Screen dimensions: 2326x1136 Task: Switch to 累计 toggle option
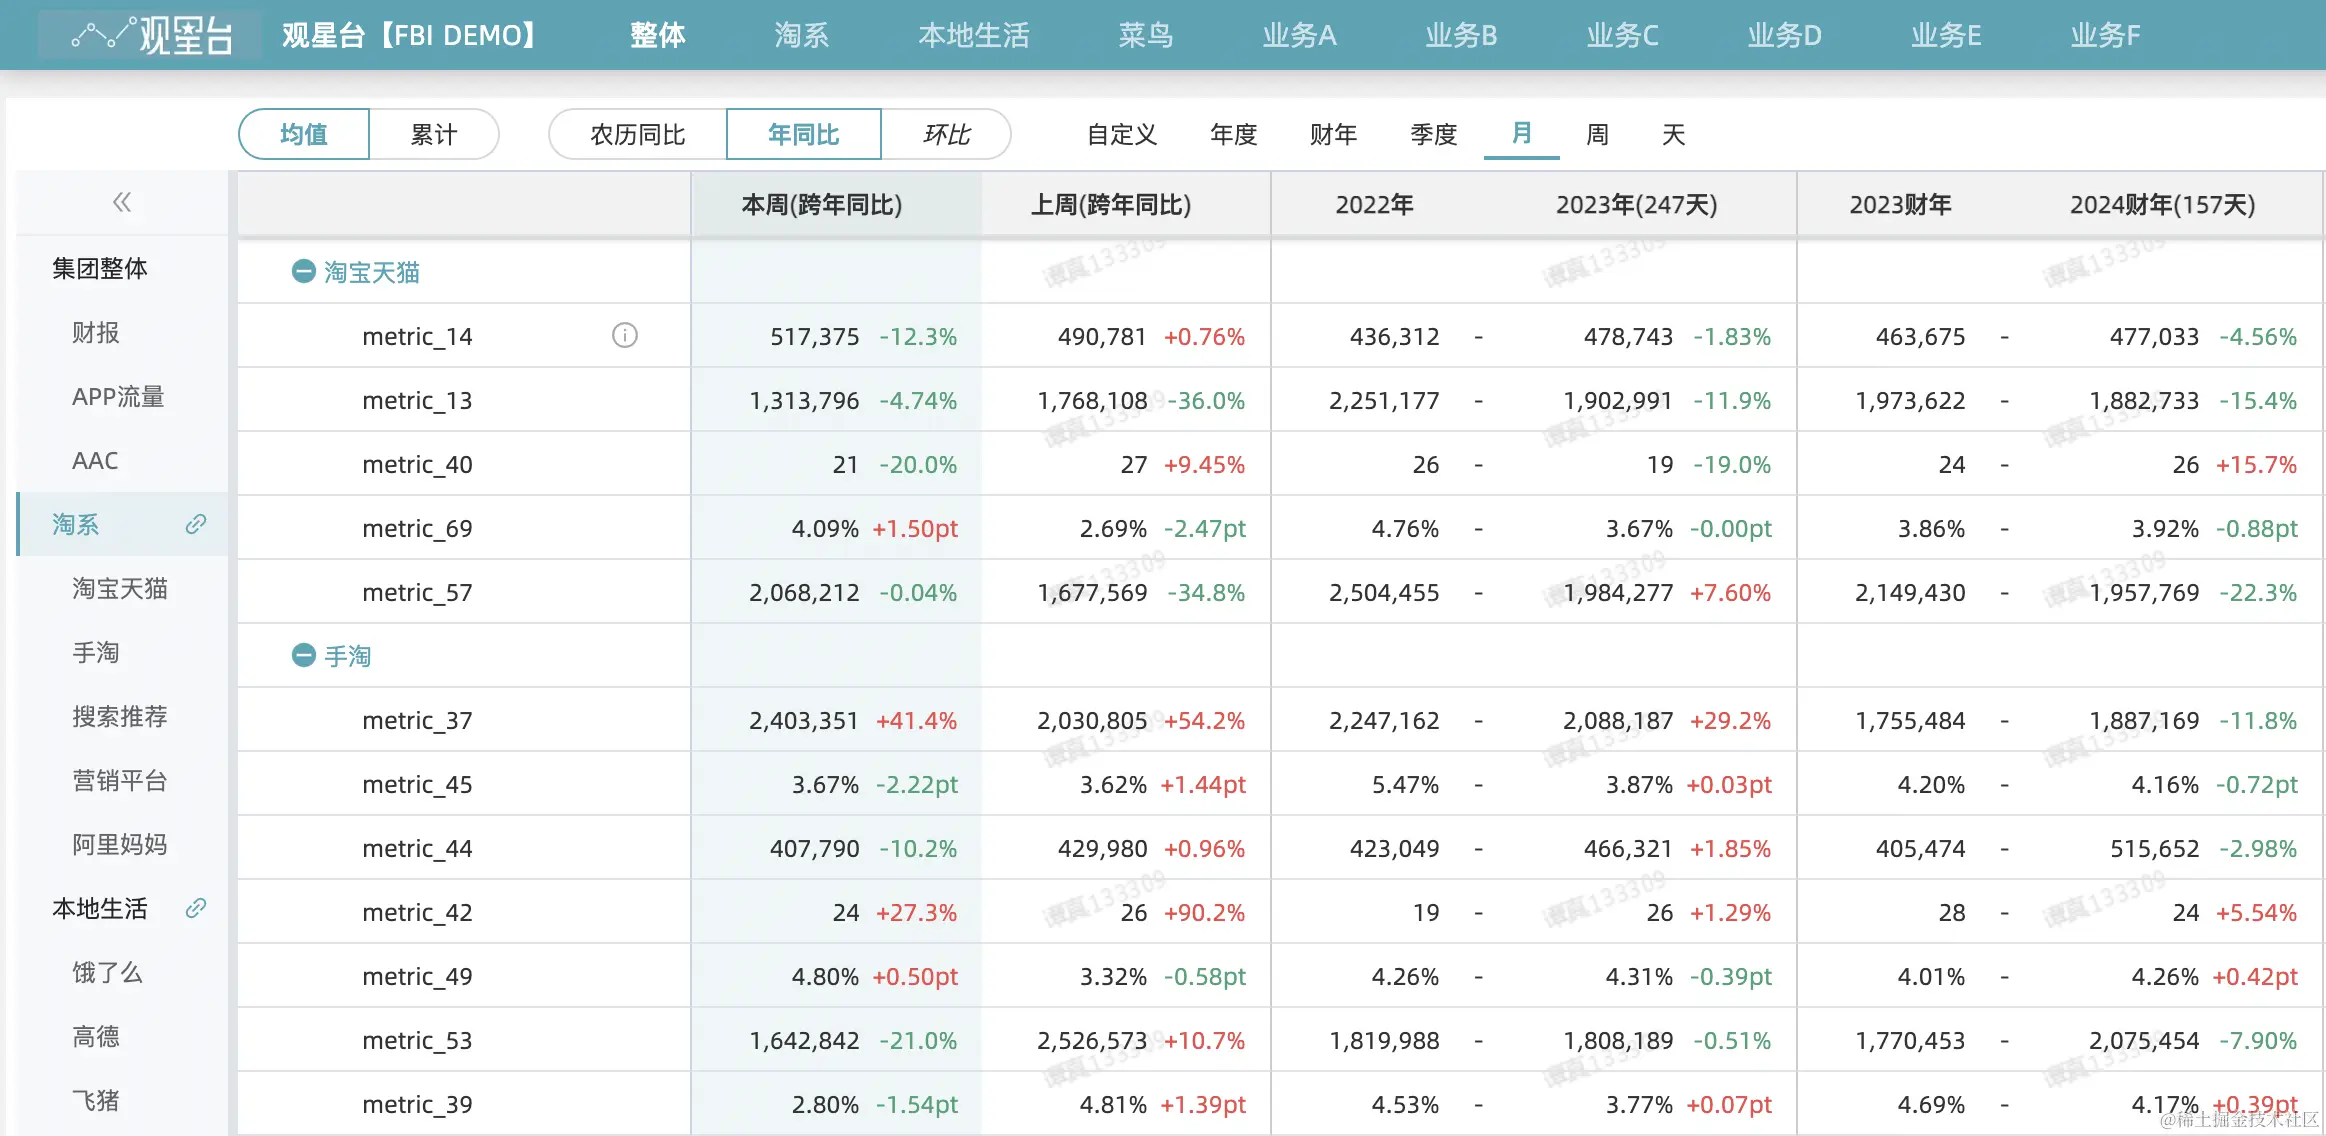pyautogui.click(x=433, y=134)
